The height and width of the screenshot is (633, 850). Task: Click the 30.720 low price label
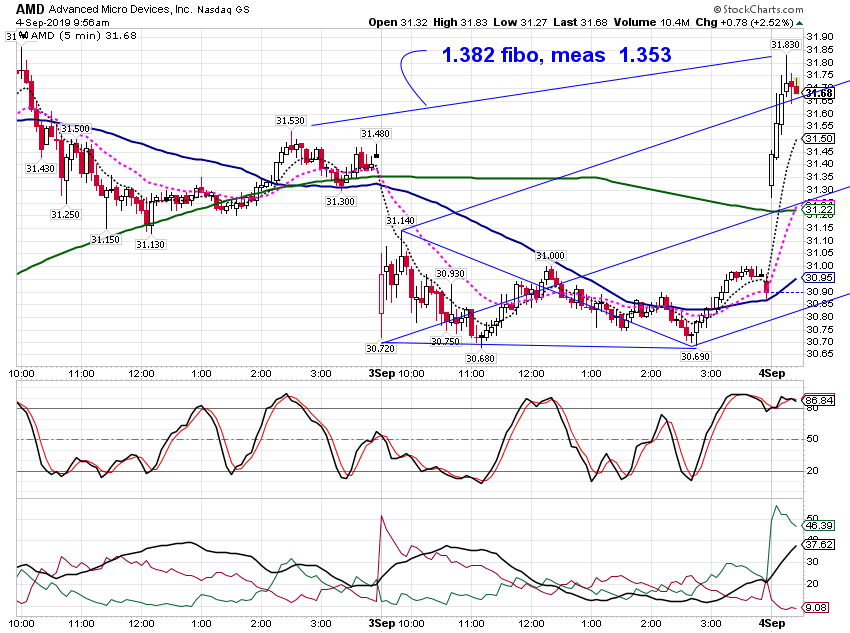tap(381, 348)
